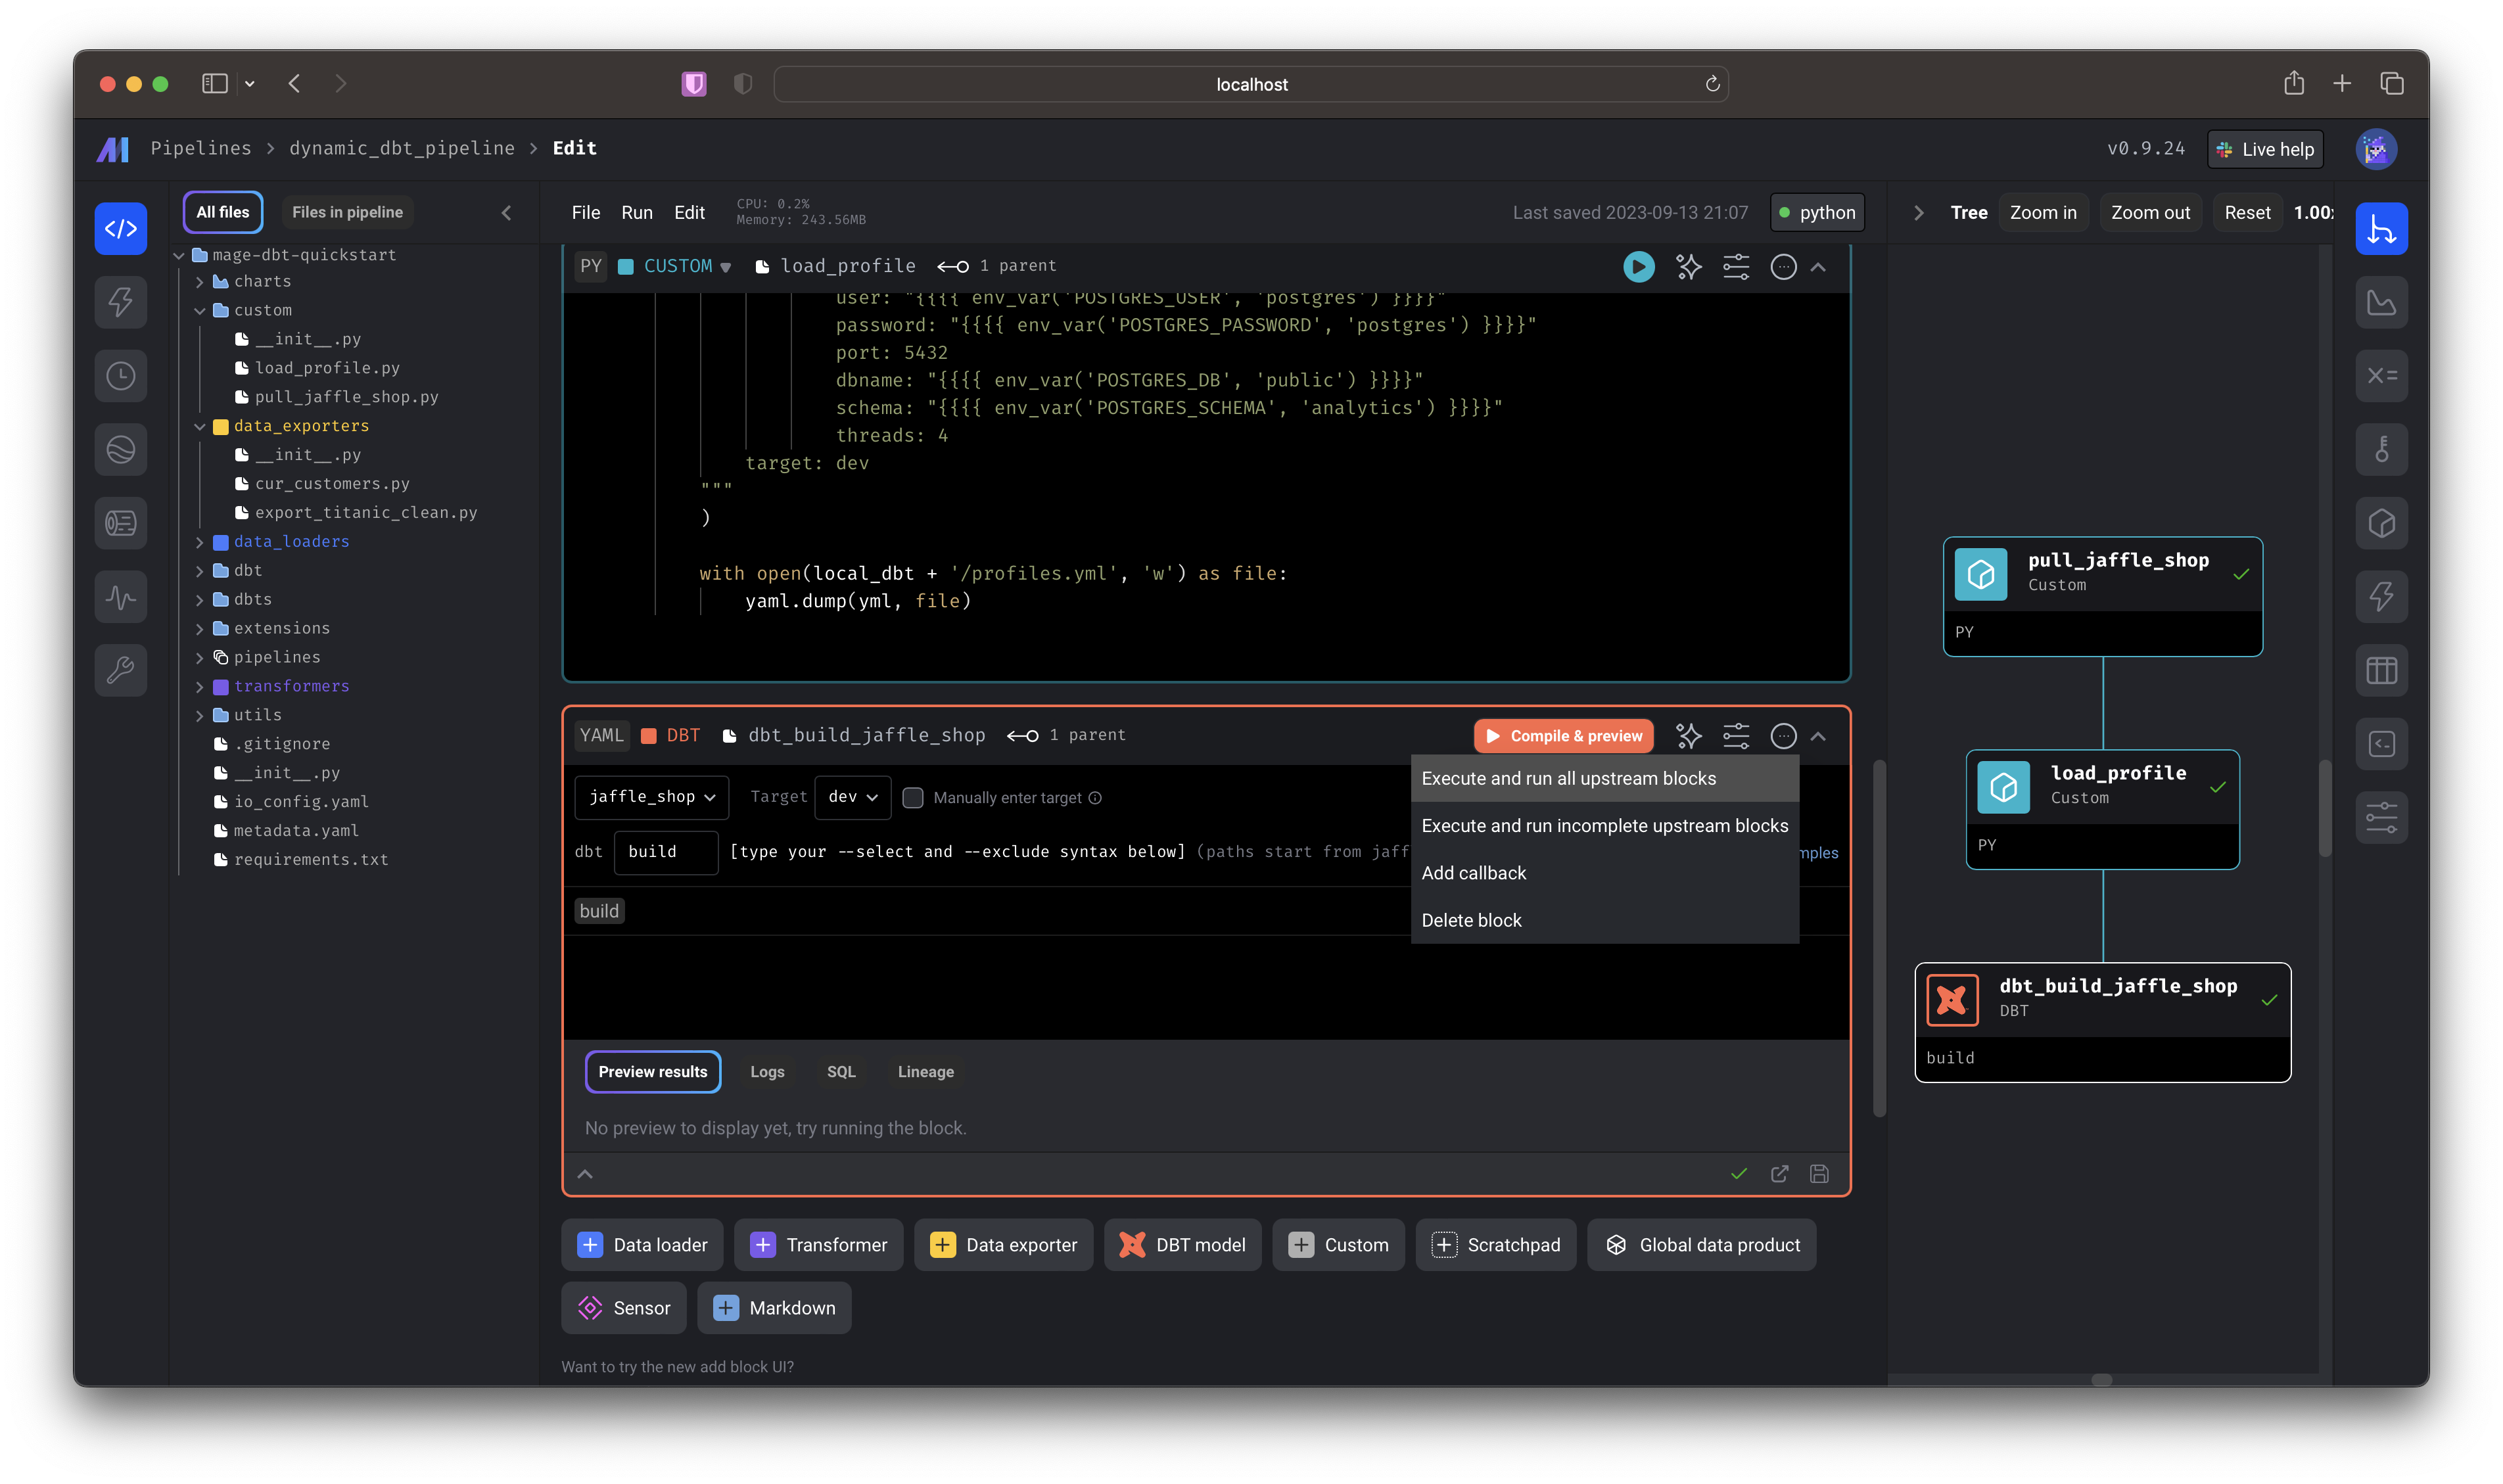Expand the transformers folder
The image size is (2503, 1484).
200,687
